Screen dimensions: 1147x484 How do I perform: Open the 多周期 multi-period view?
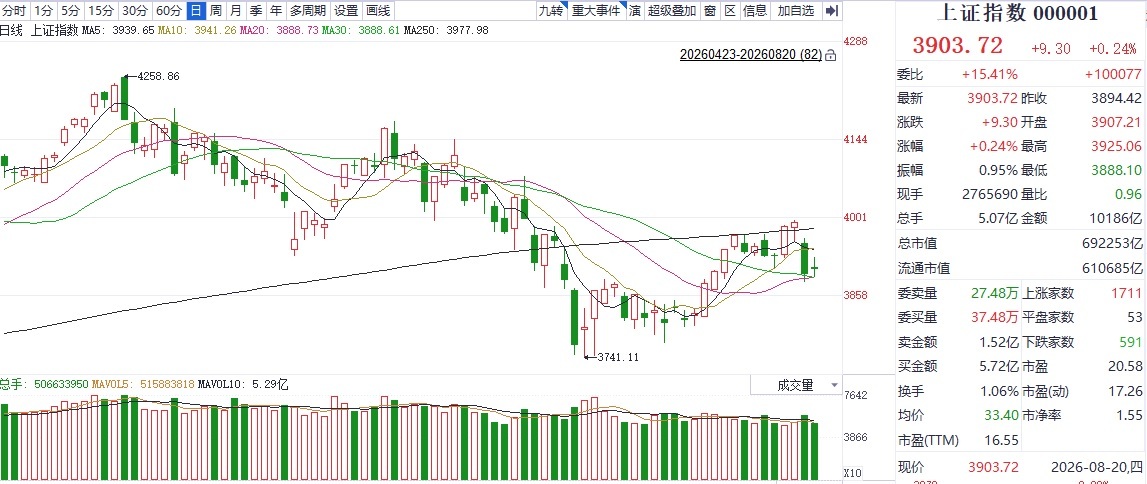click(x=307, y=10)
